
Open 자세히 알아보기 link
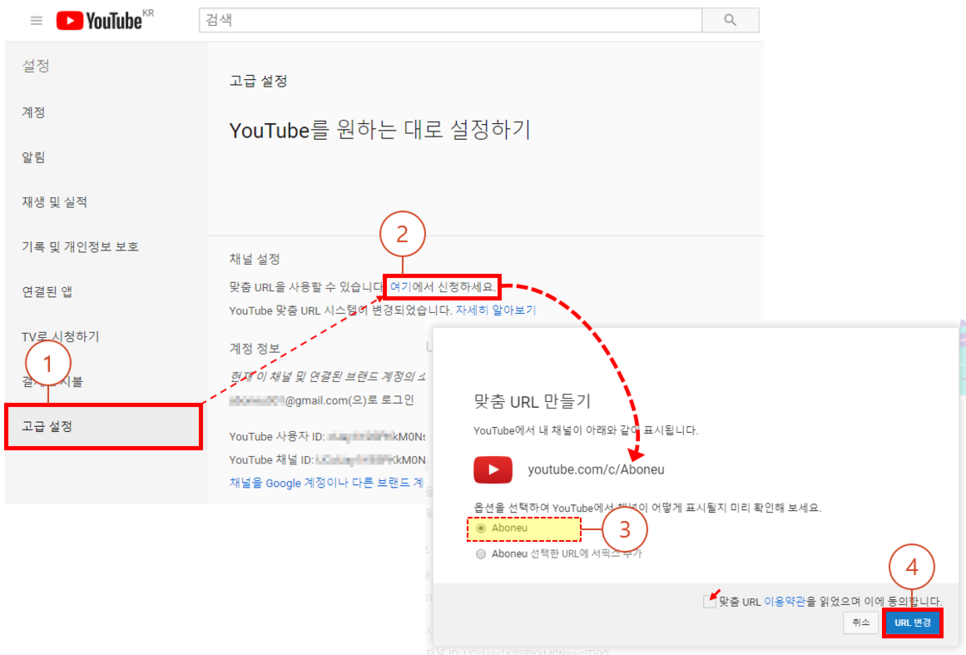click(496, 310)
